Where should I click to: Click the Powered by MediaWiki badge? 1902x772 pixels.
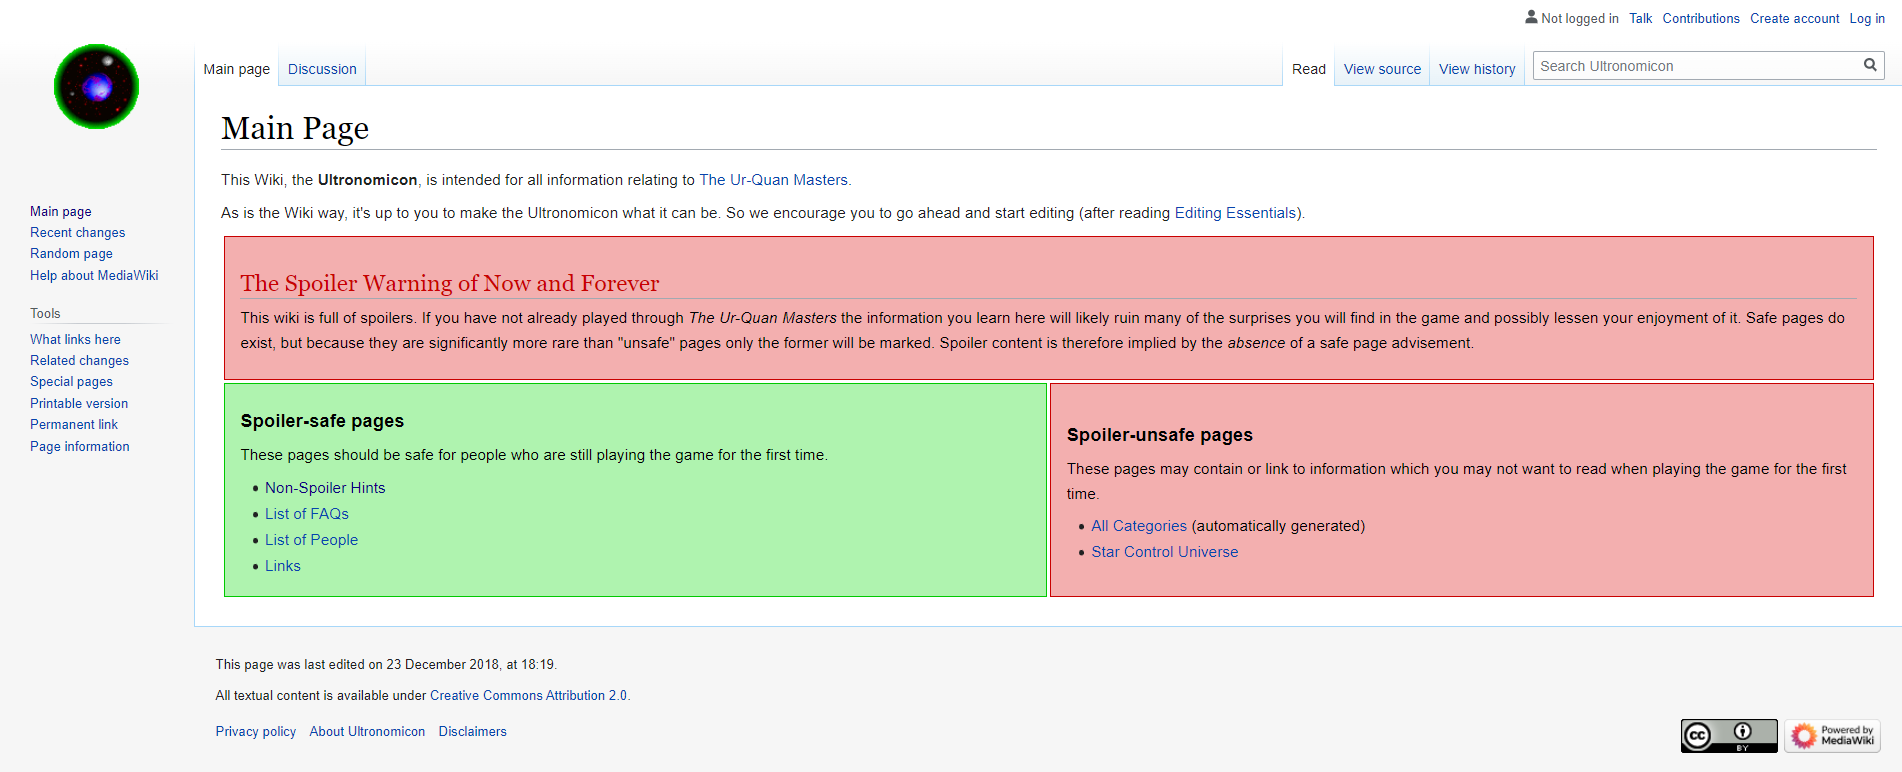[x=1832, y=736]
